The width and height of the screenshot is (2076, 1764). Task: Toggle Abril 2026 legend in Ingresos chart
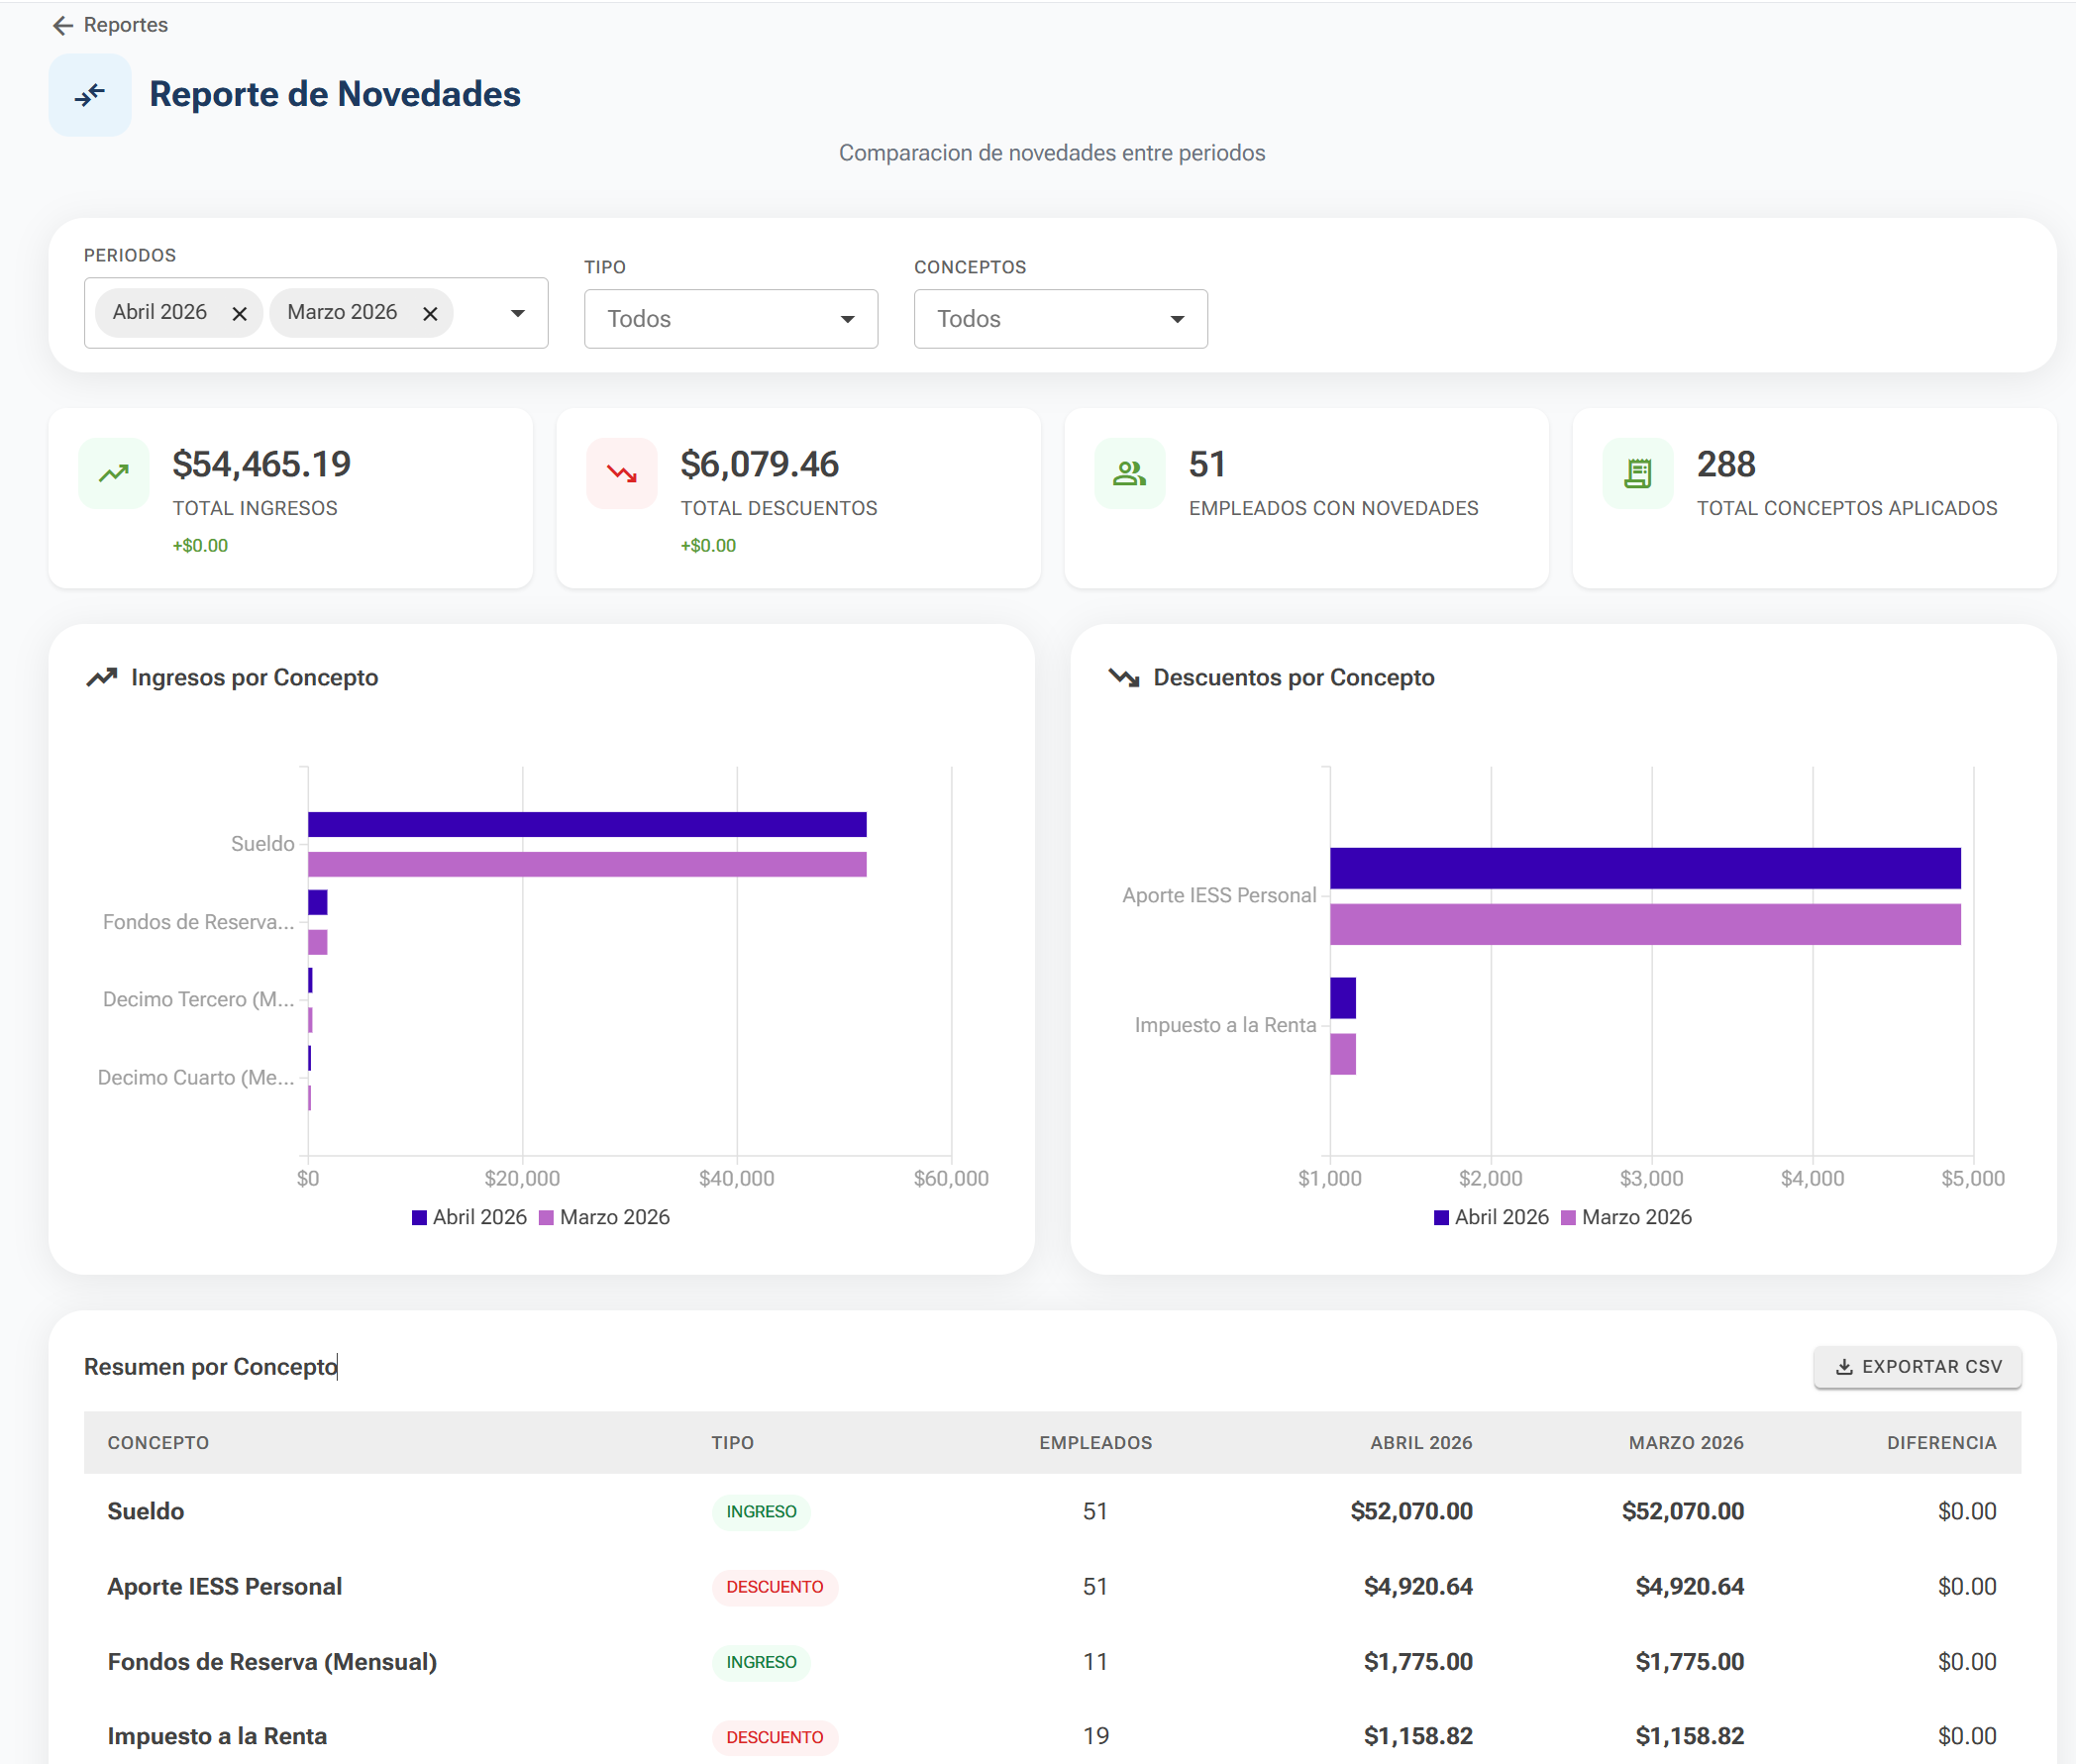(470, 1217)
